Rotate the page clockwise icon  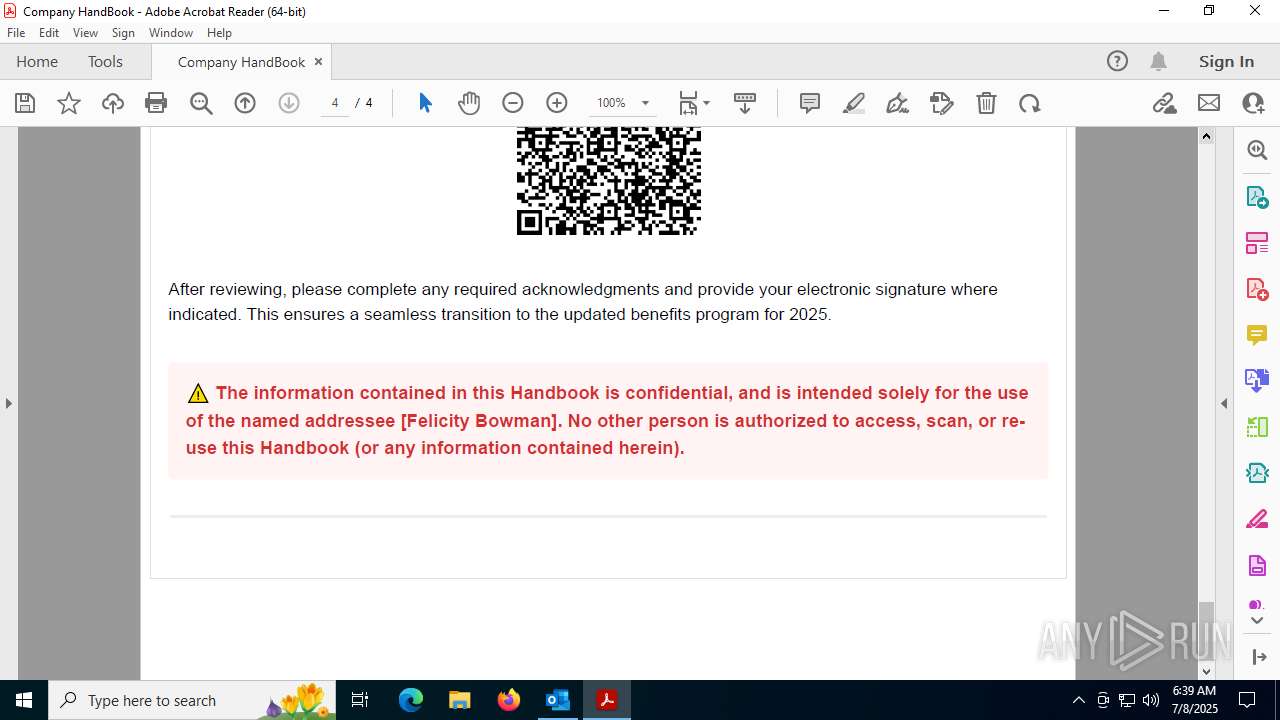pyautogui.click(x=1030, y=103)
